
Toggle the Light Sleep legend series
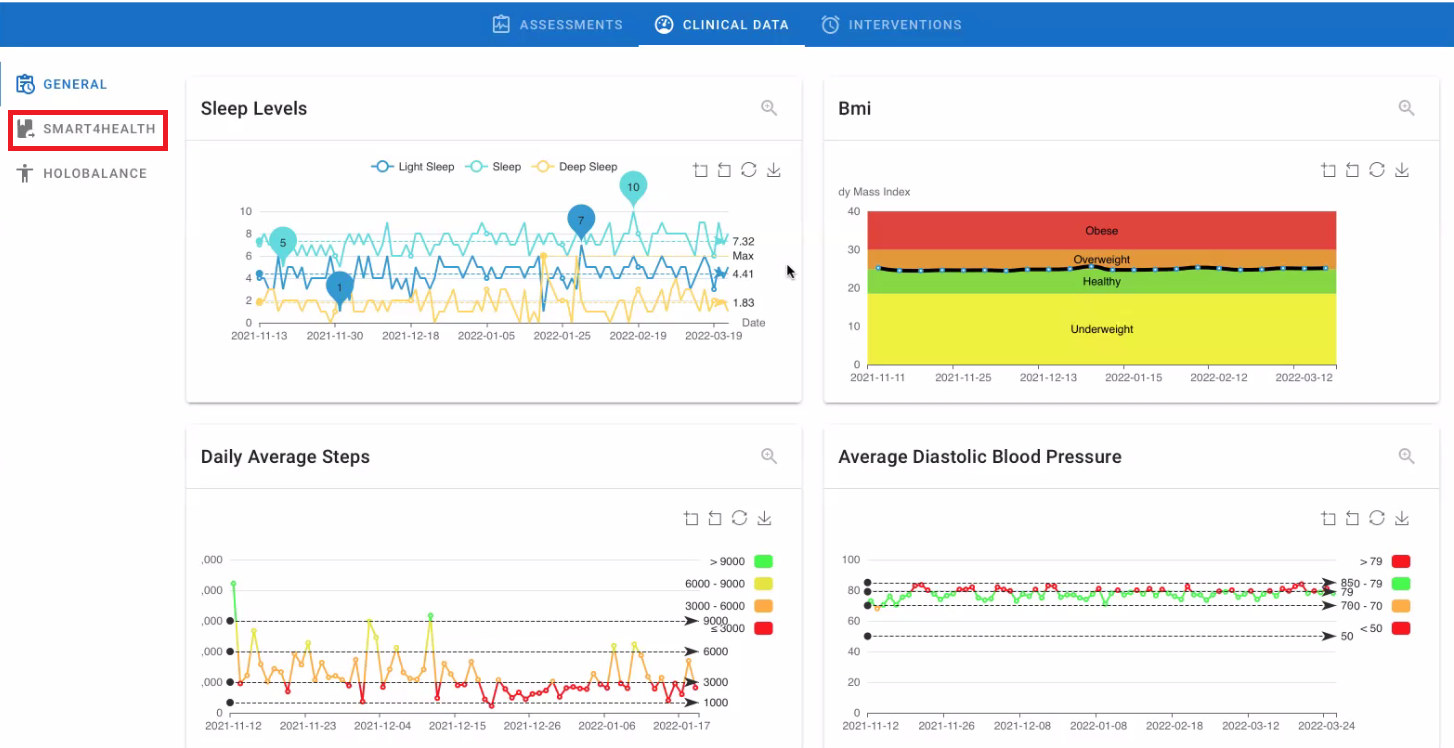click(x=412, y=167)
